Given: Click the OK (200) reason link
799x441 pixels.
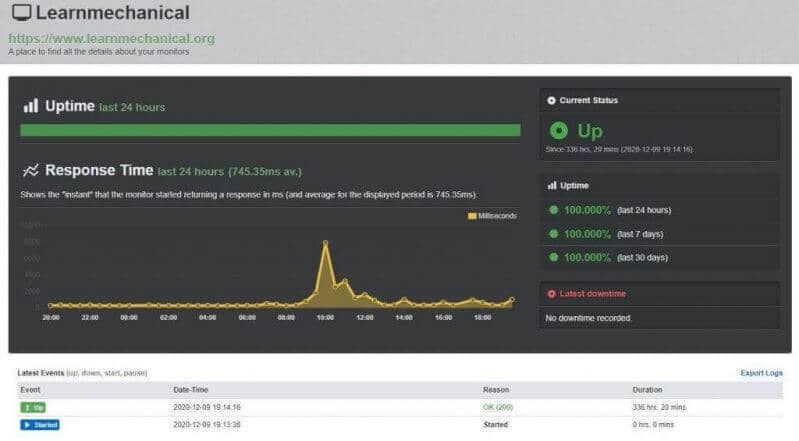Looking at the screenshot, I should (x=498, y=407).
